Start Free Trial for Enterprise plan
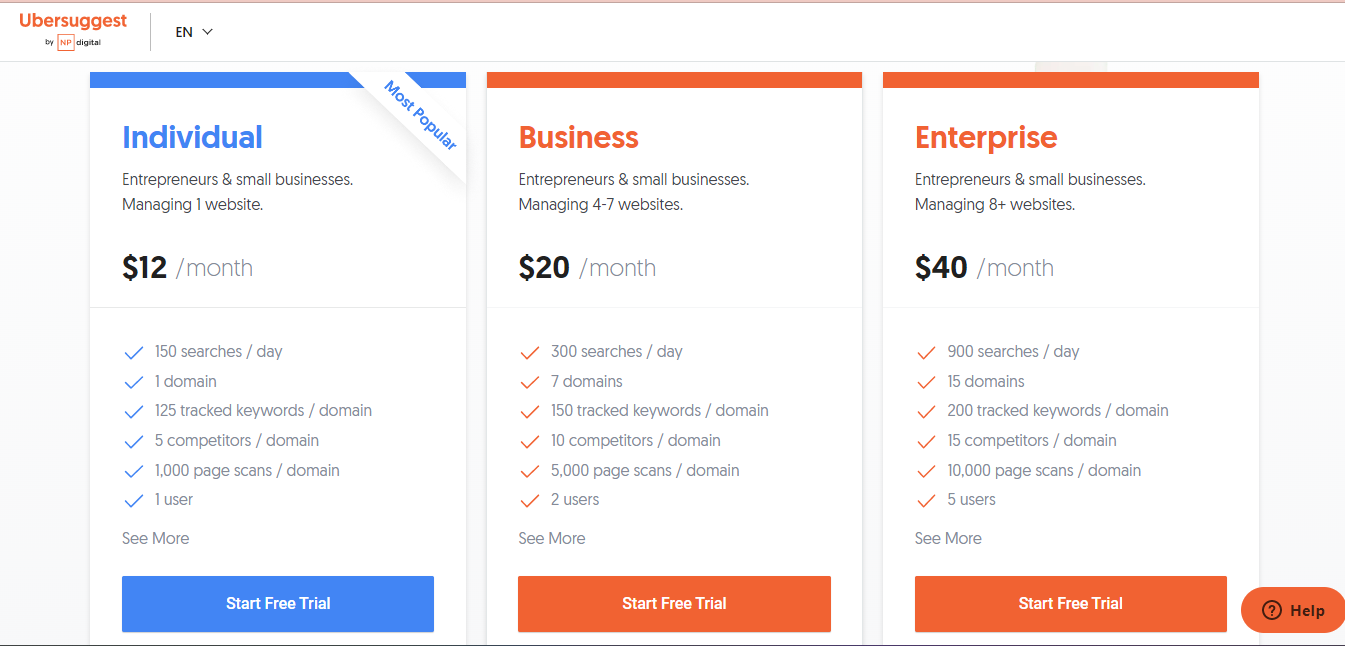The height and width of the screenshot is (646, 1345). [1070, 603]
